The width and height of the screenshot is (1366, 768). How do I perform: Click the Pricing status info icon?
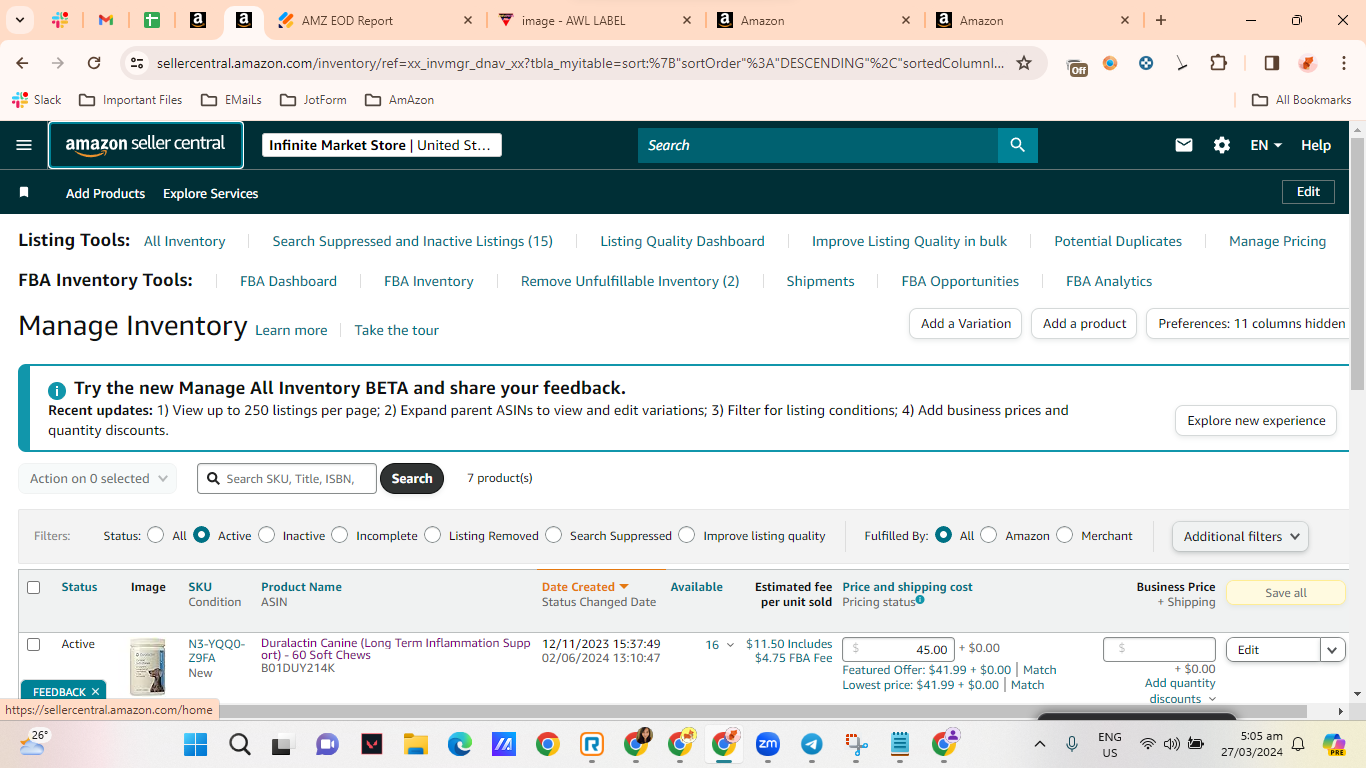(x=920, y=600)
